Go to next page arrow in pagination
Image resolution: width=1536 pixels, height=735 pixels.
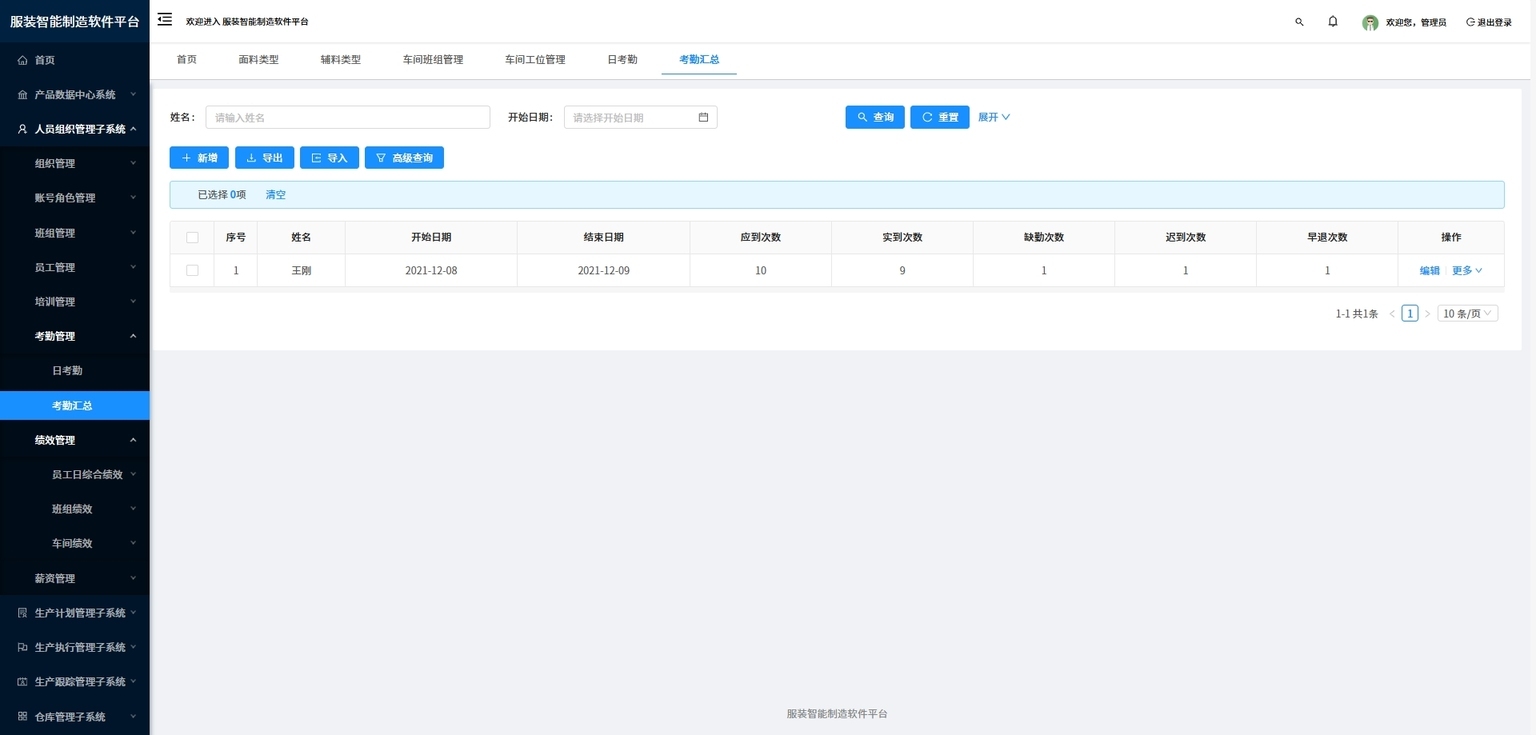pos(1427,314)
